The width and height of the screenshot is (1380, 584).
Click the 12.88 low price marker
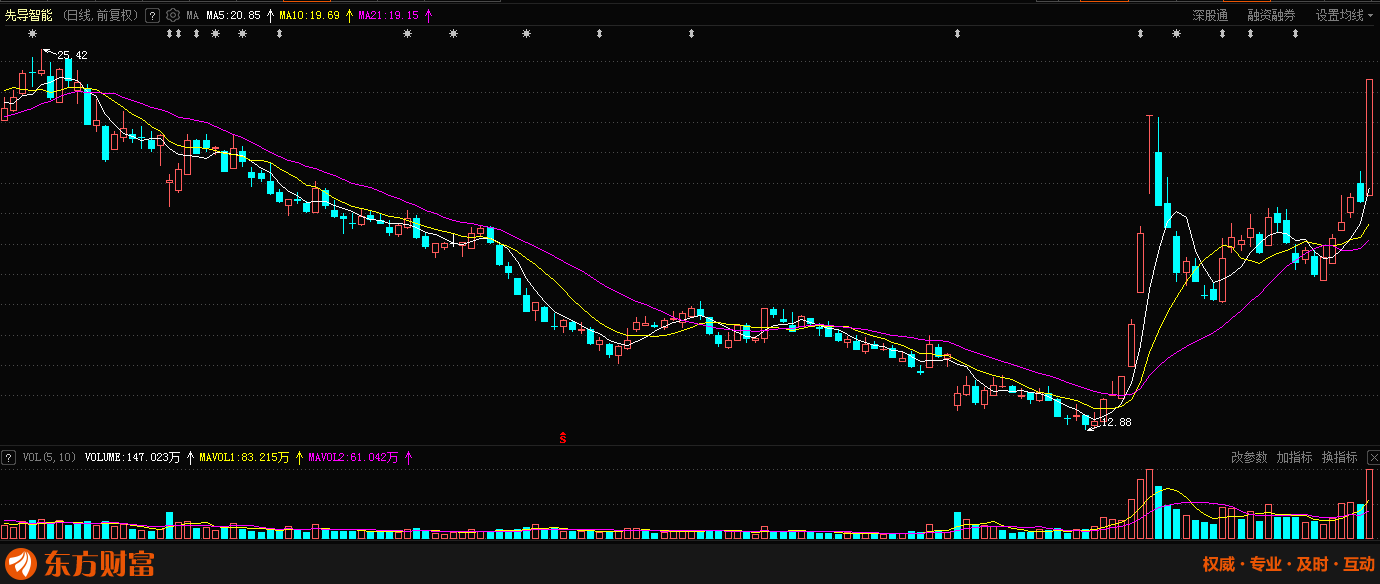point(1116,423)
